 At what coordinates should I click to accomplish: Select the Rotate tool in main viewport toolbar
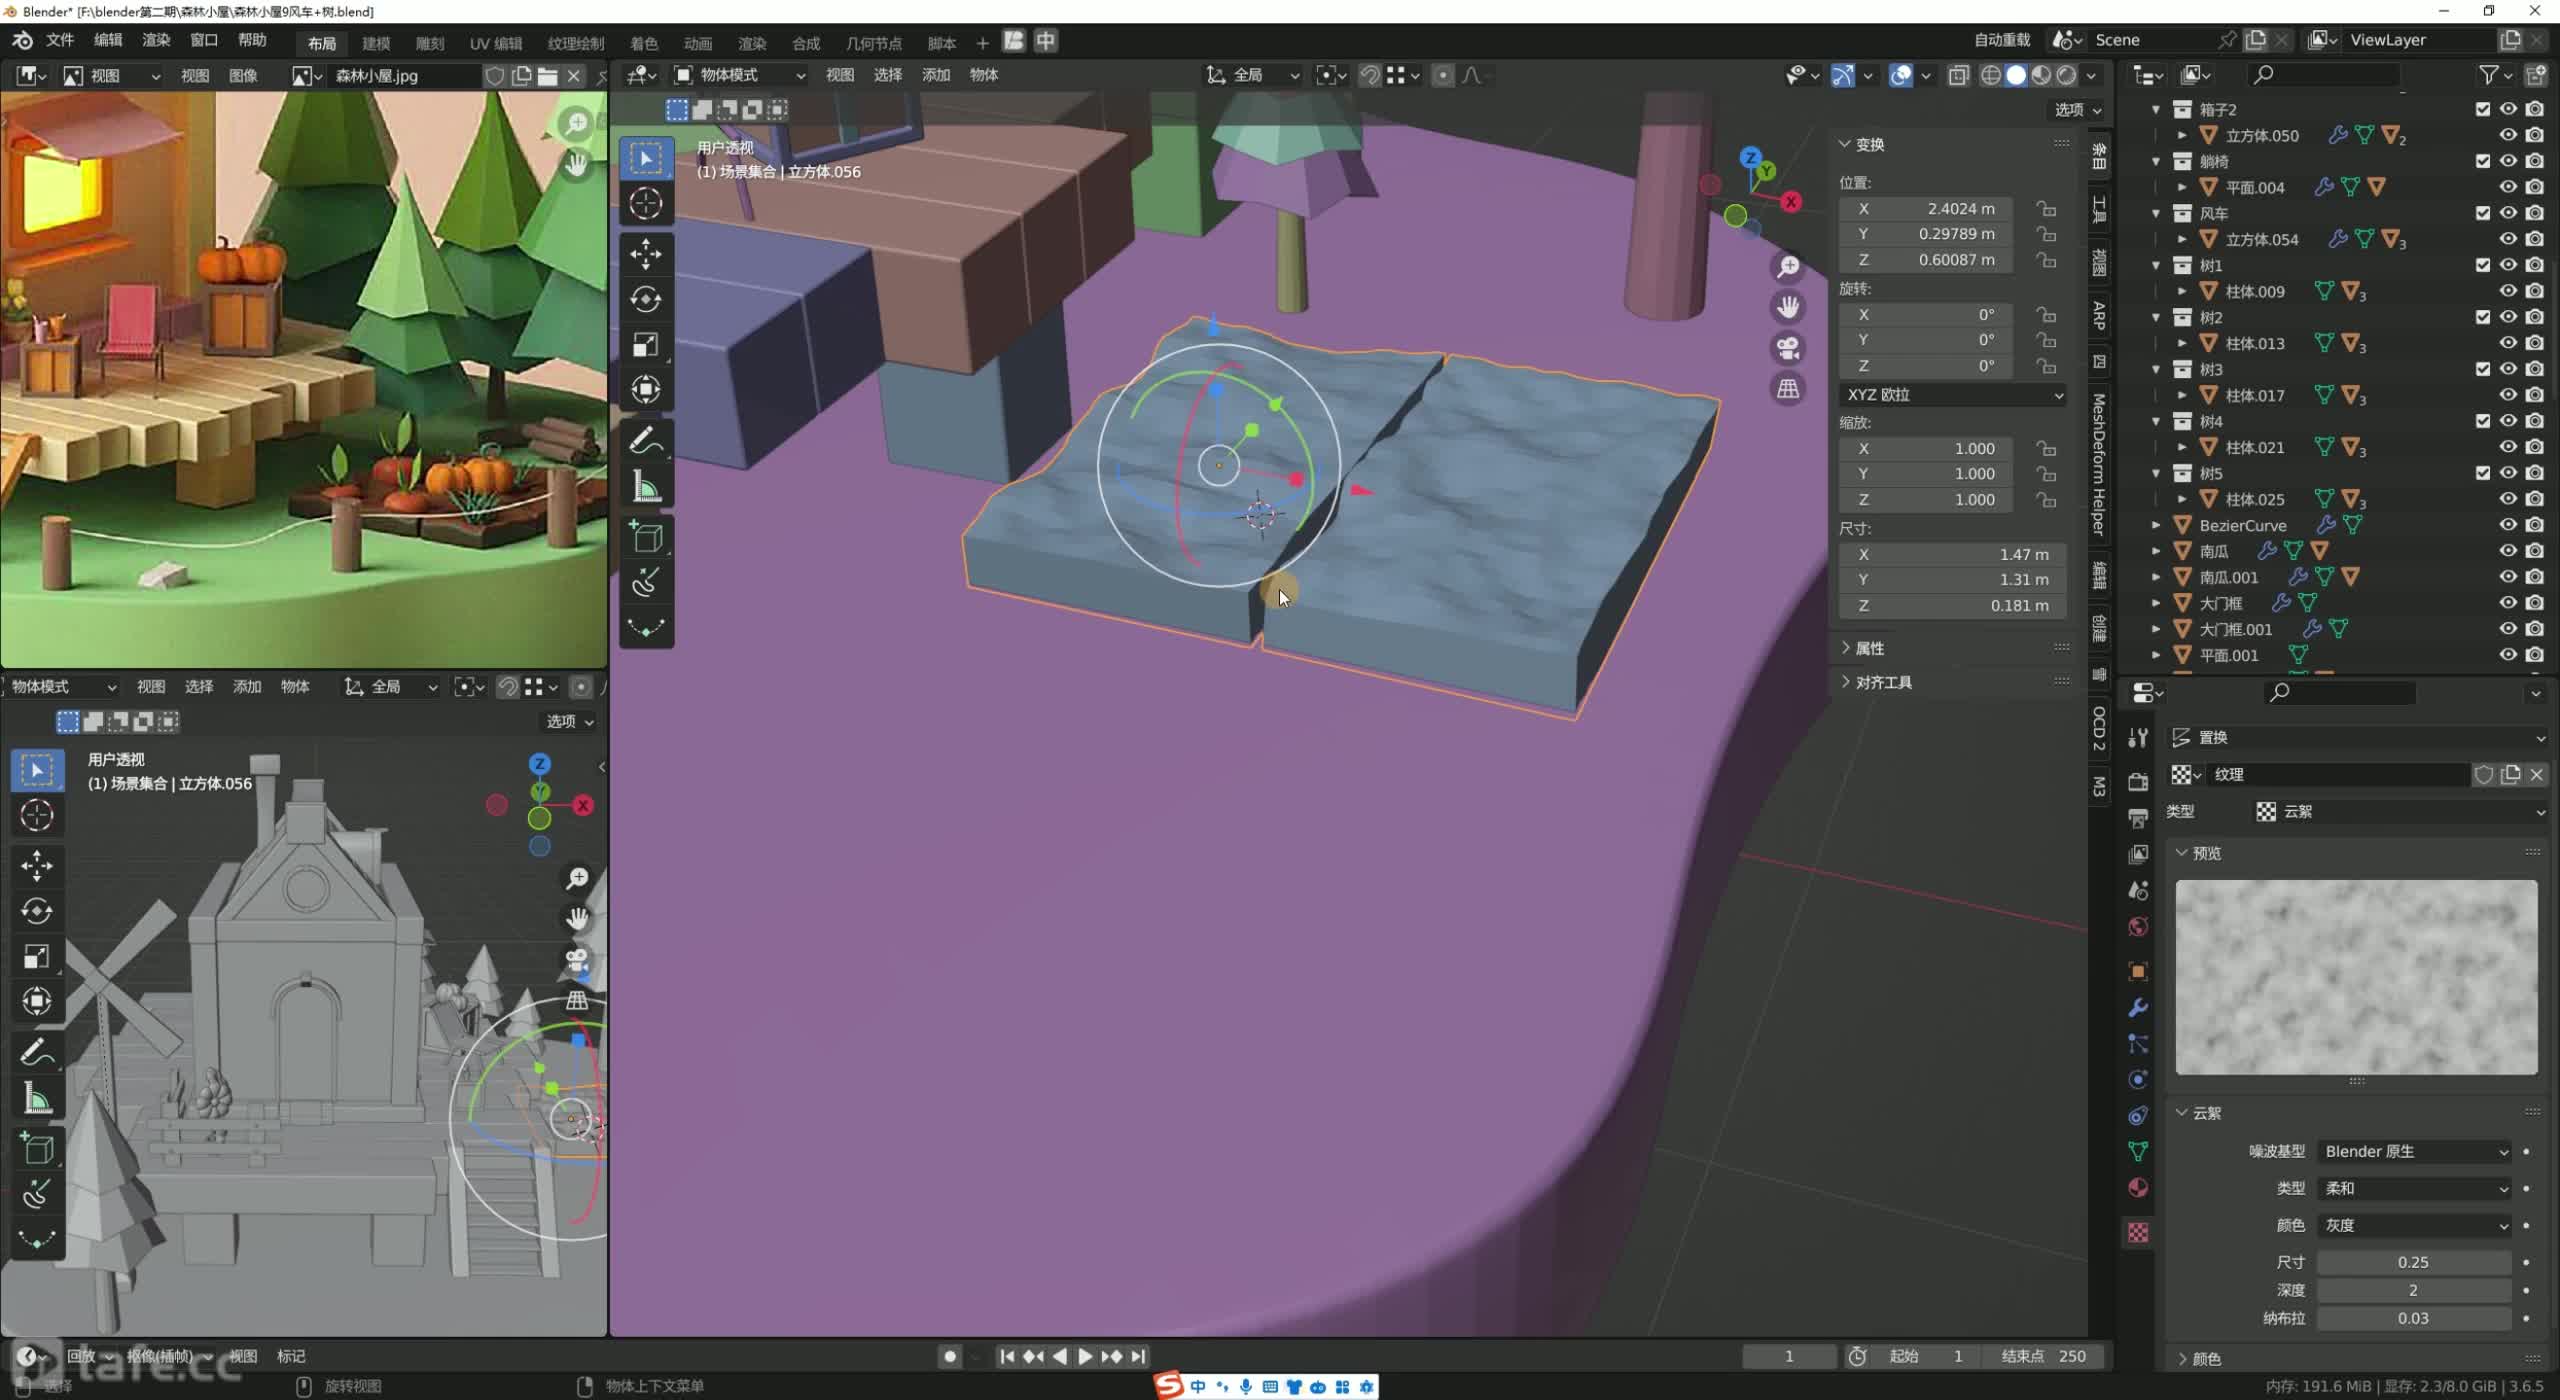(646, 299)
